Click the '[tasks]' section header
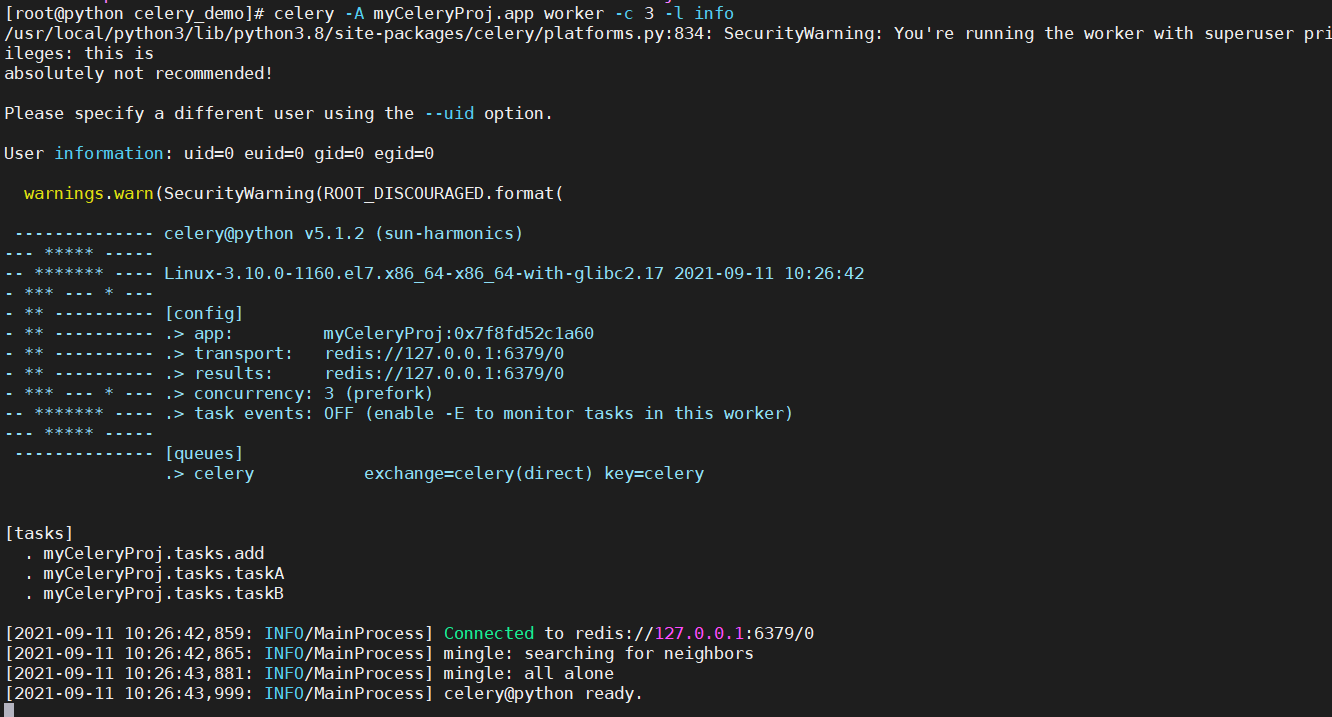 (39, 534)
